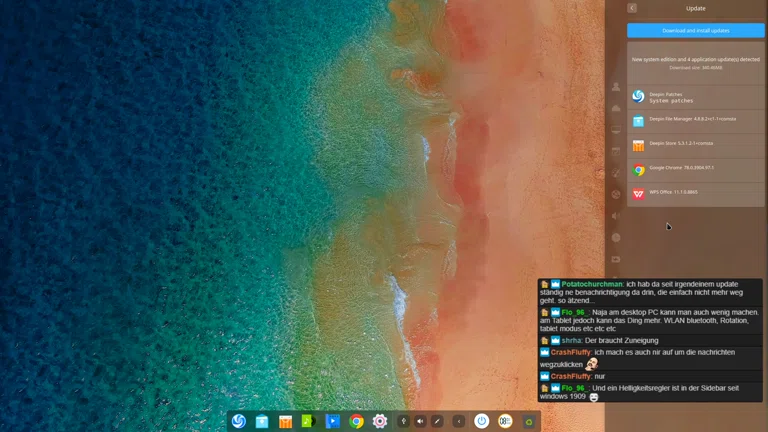The image size is (768, 432).
Task: Open Personalization section in sidebar
Action: [x=616, y=173]
